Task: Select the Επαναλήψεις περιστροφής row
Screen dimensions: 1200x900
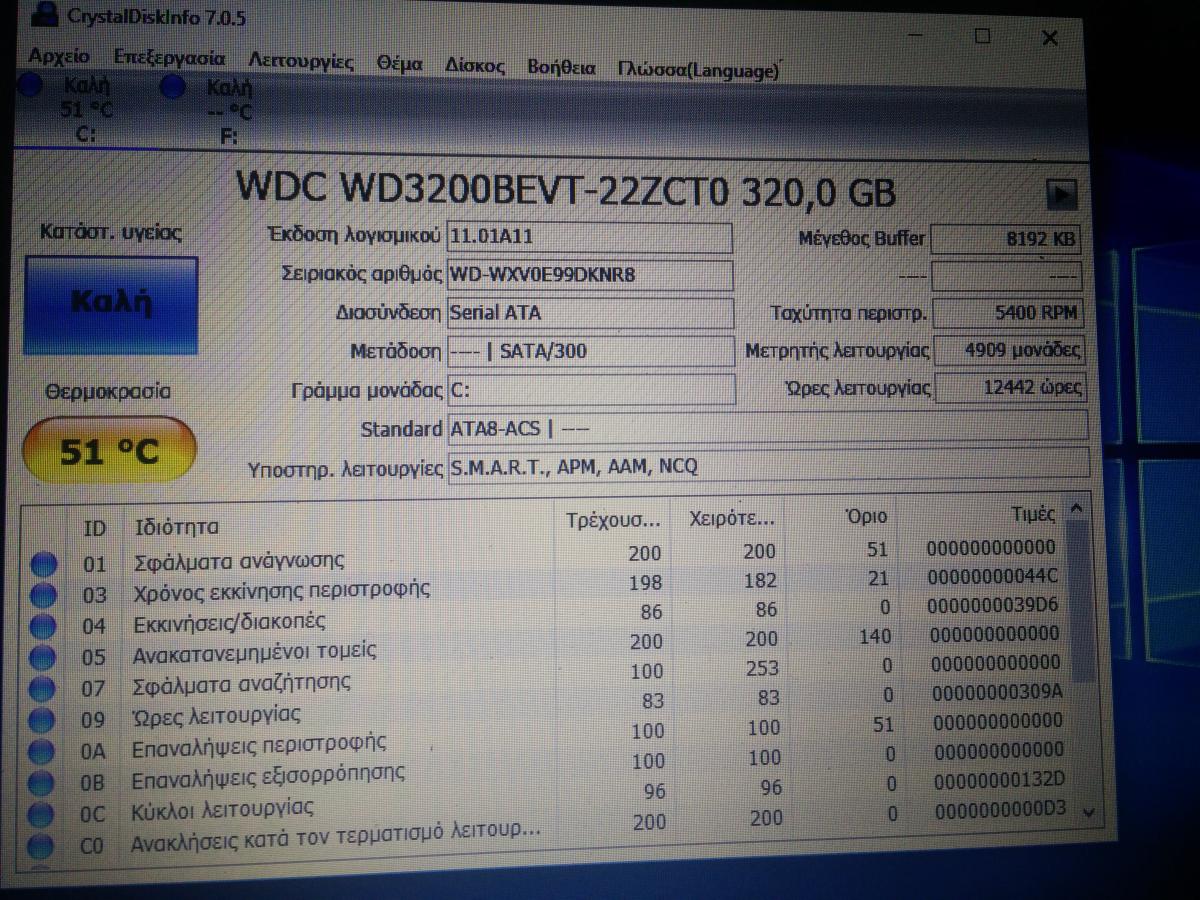Action: (545, 737)
